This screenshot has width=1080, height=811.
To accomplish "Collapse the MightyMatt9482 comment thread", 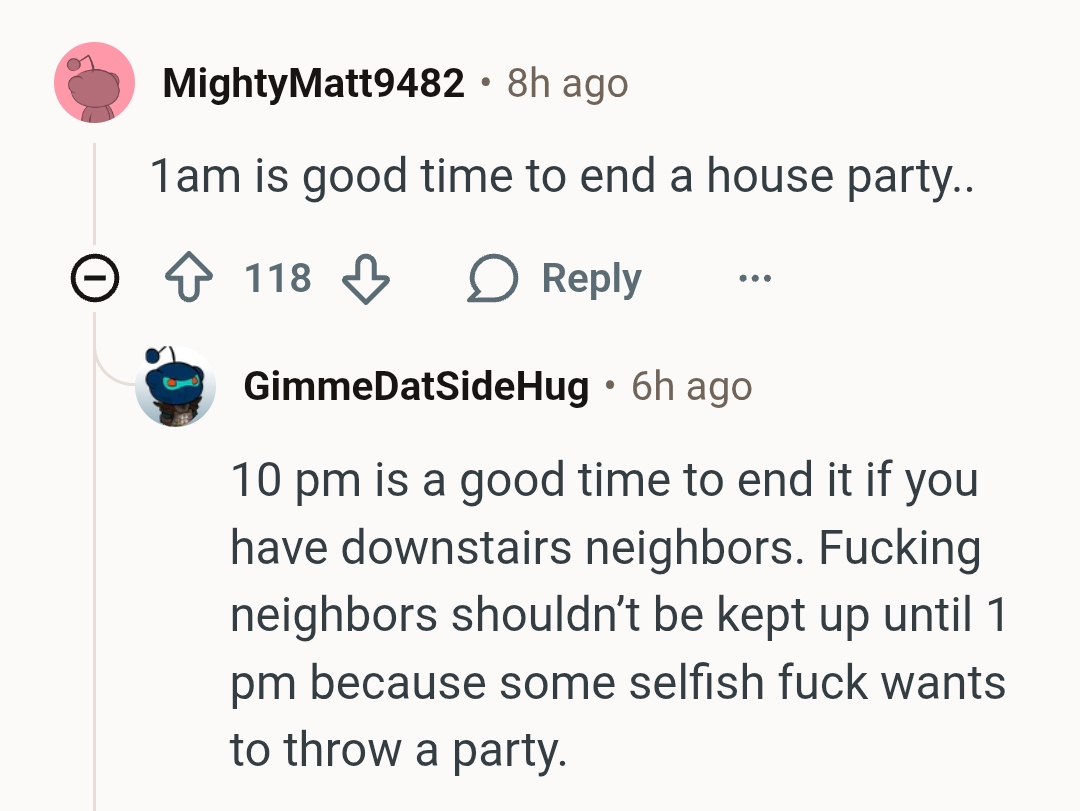I will [x=93, y=281].
